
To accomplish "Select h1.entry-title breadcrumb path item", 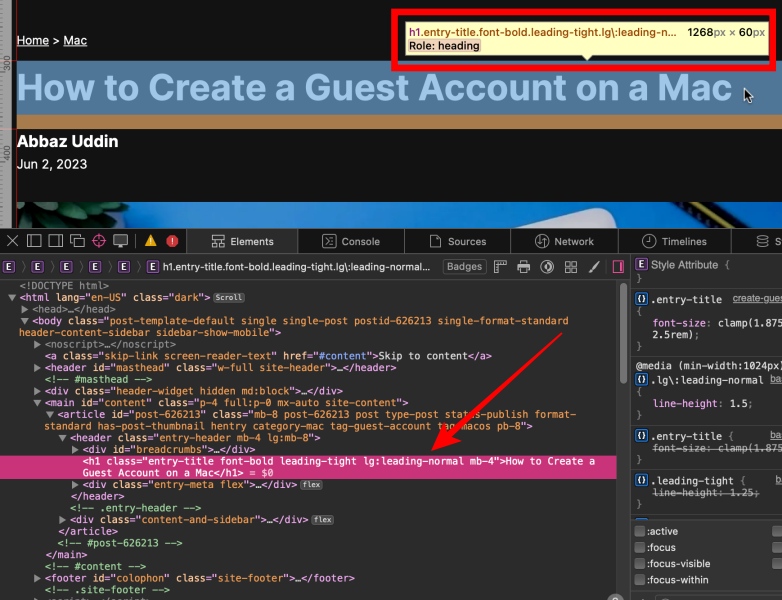I will click(x=288, y=267).
